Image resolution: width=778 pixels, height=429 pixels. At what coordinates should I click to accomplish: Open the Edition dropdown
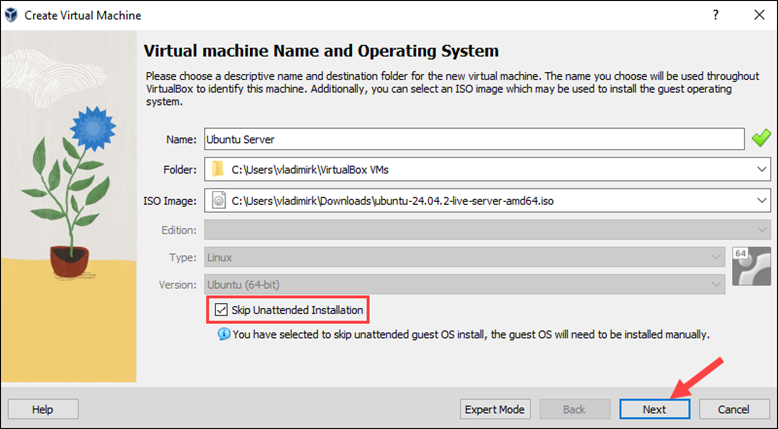point(762,230)
